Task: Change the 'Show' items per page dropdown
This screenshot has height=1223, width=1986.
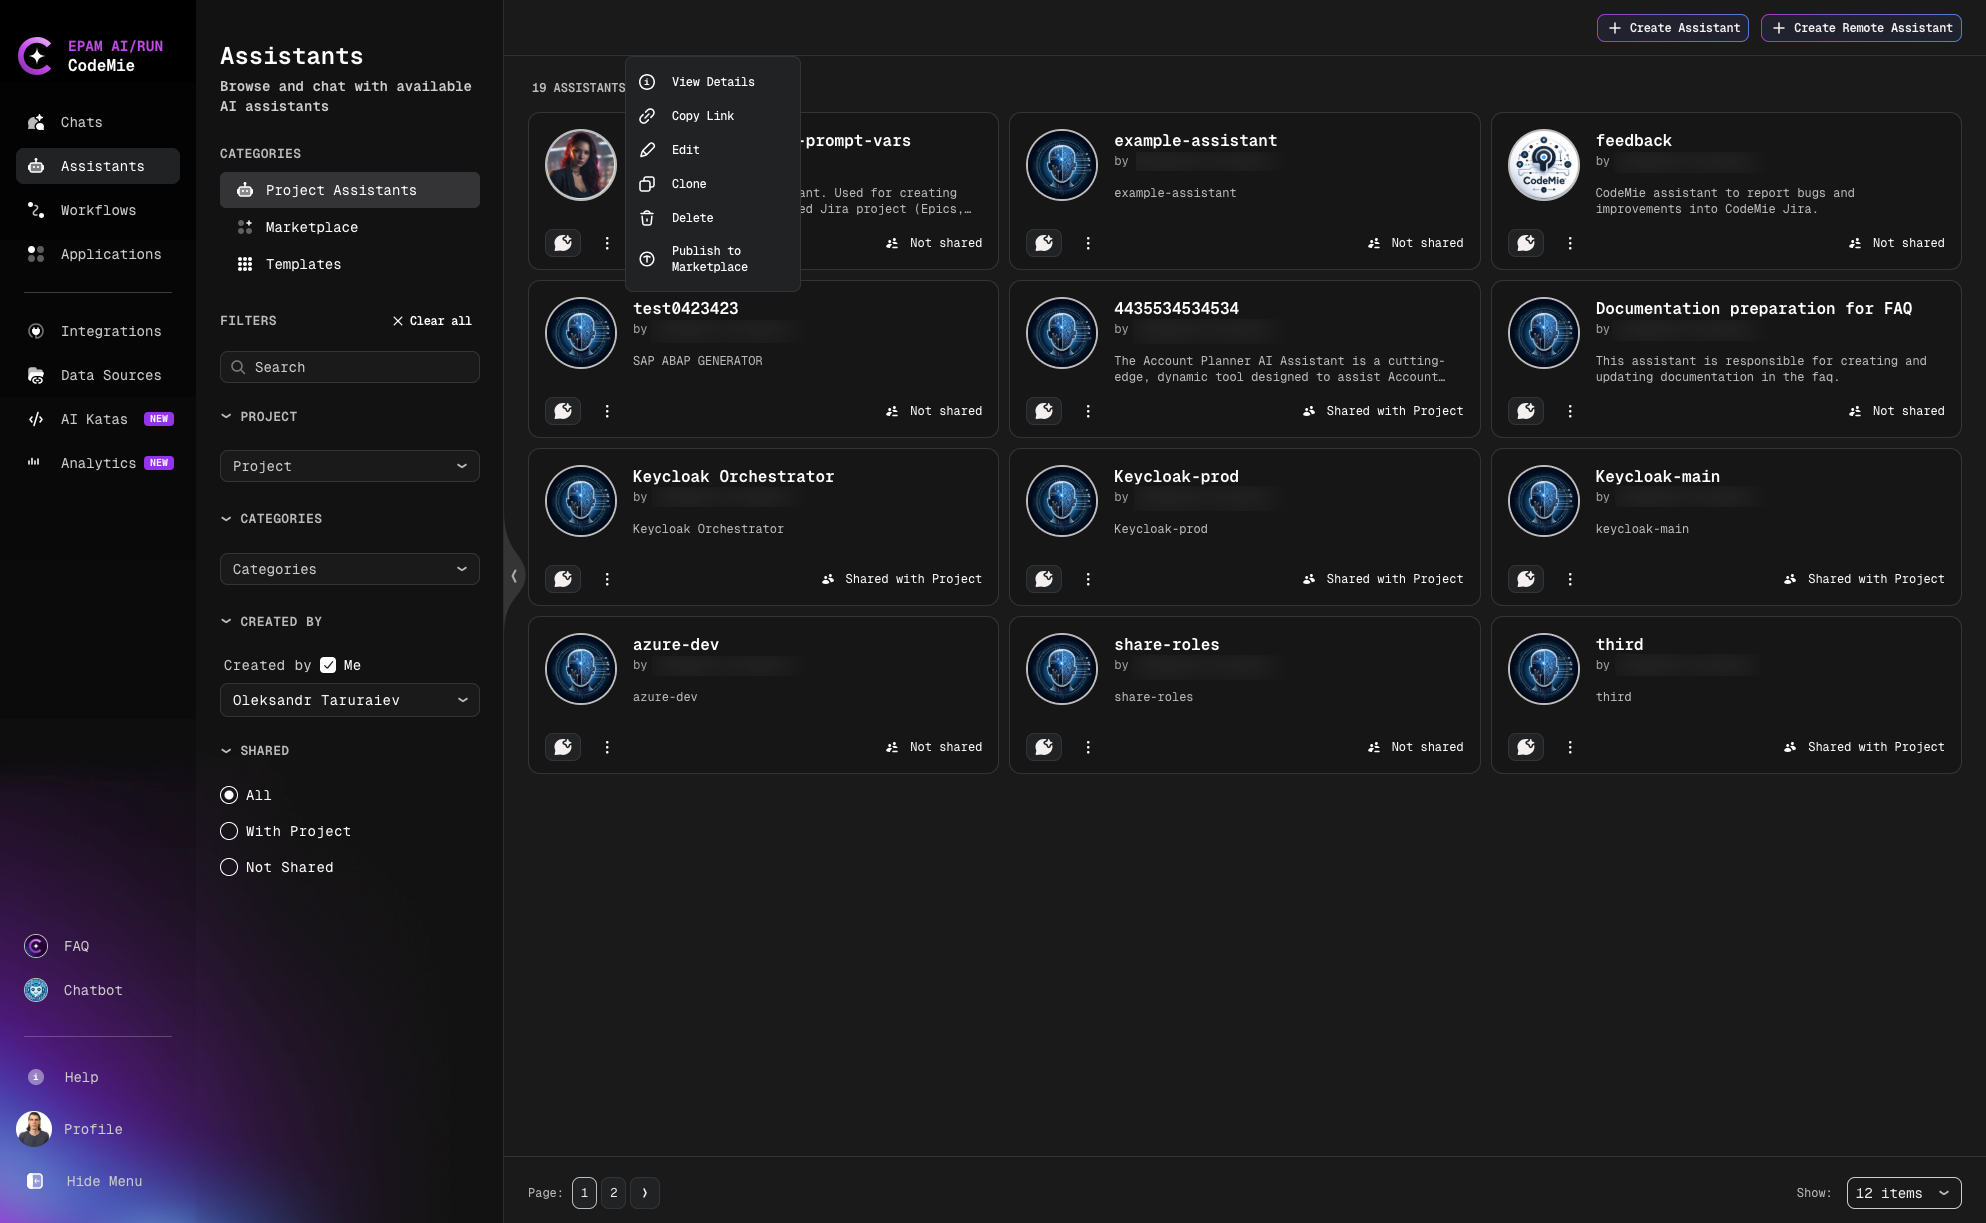Action: point(1902,1193)
